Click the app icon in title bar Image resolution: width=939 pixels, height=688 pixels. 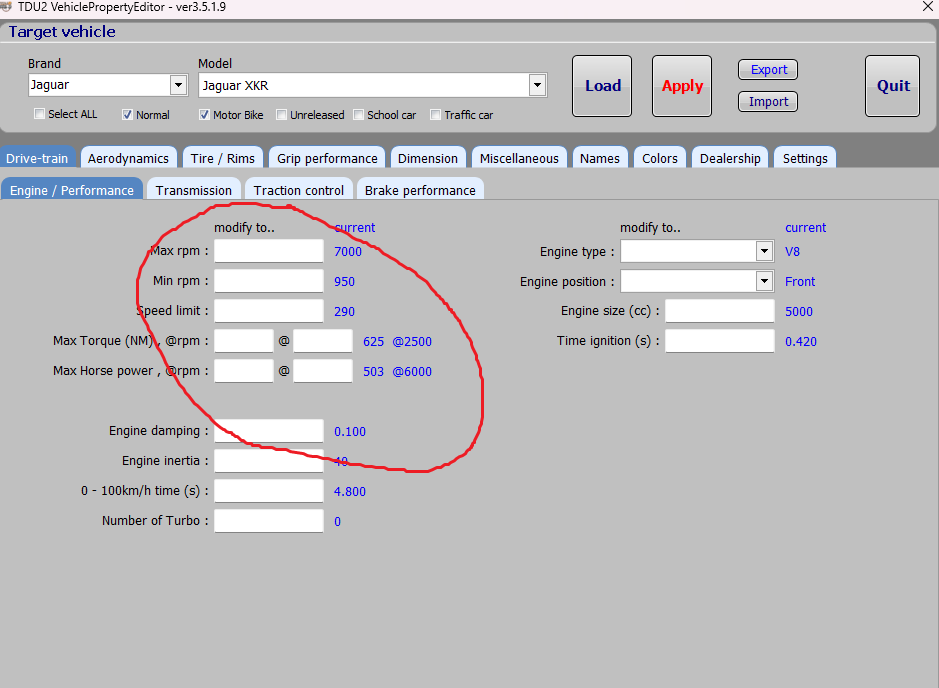[6, 5]
